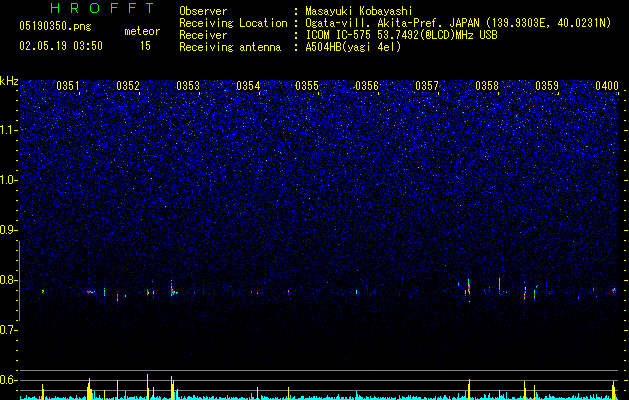This screenshot has height=400, width=629.
Task: Click the horizontal echo streak after 0351
Action: [x=91, y=292]
